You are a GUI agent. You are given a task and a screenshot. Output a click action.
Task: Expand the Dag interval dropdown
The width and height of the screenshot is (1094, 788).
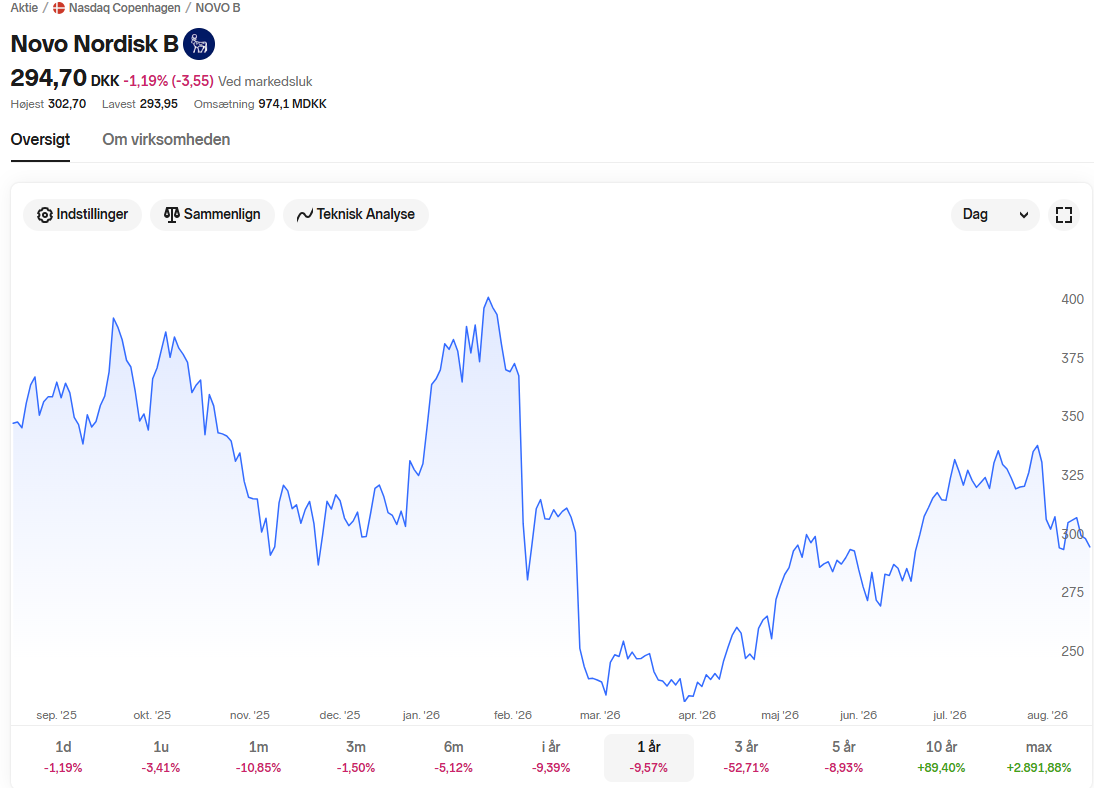995,214
